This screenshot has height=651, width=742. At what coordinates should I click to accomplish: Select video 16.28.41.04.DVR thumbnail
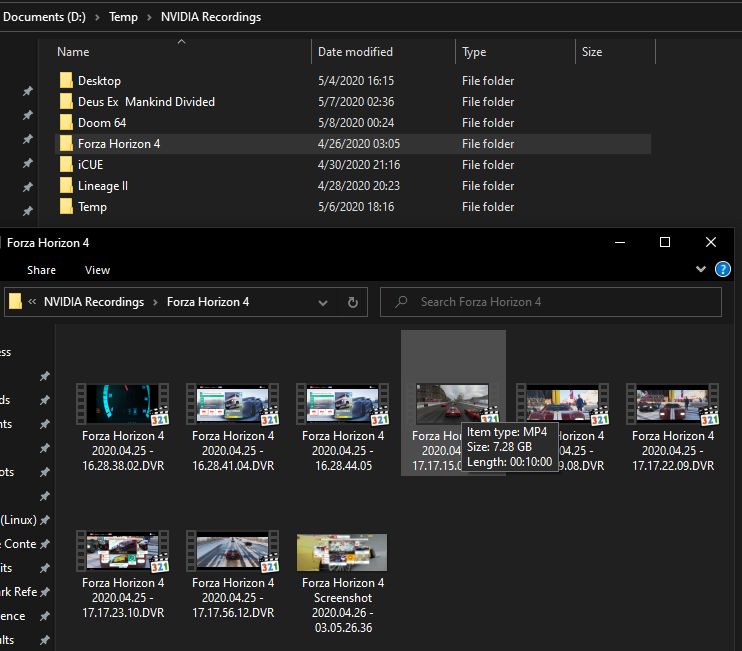click(233, 404)
